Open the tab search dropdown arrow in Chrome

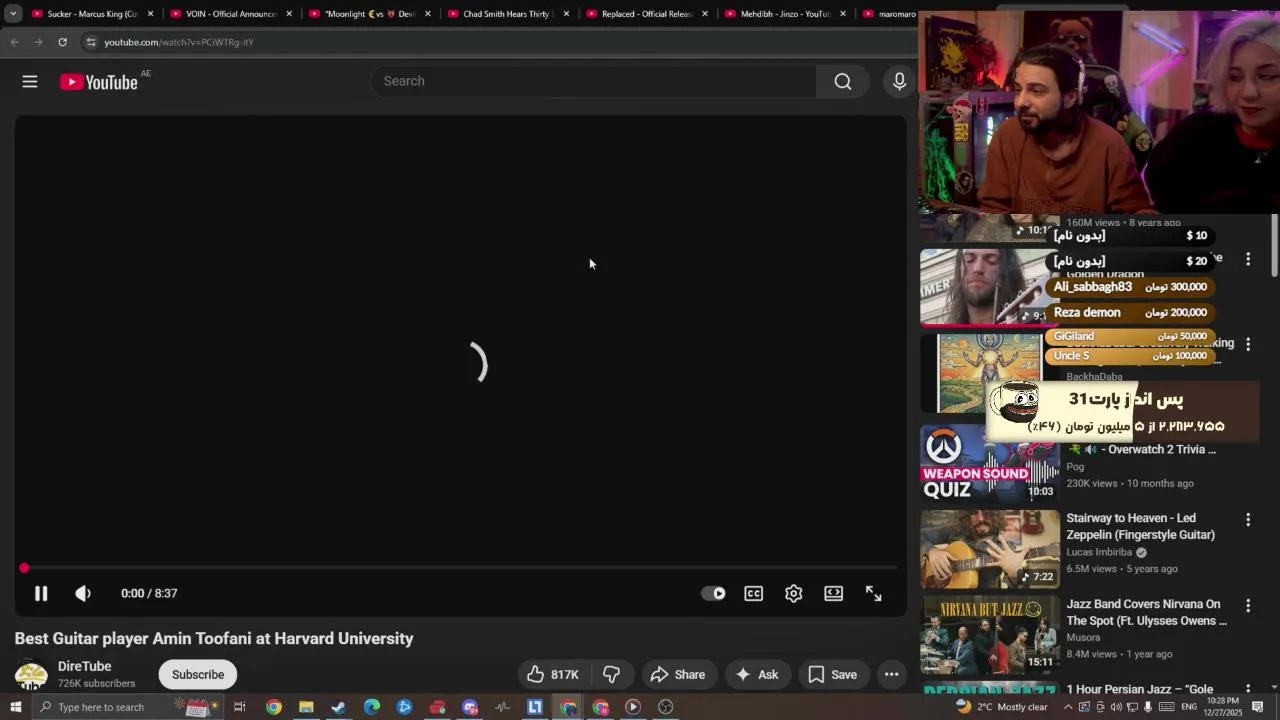[x=13, y=14]
